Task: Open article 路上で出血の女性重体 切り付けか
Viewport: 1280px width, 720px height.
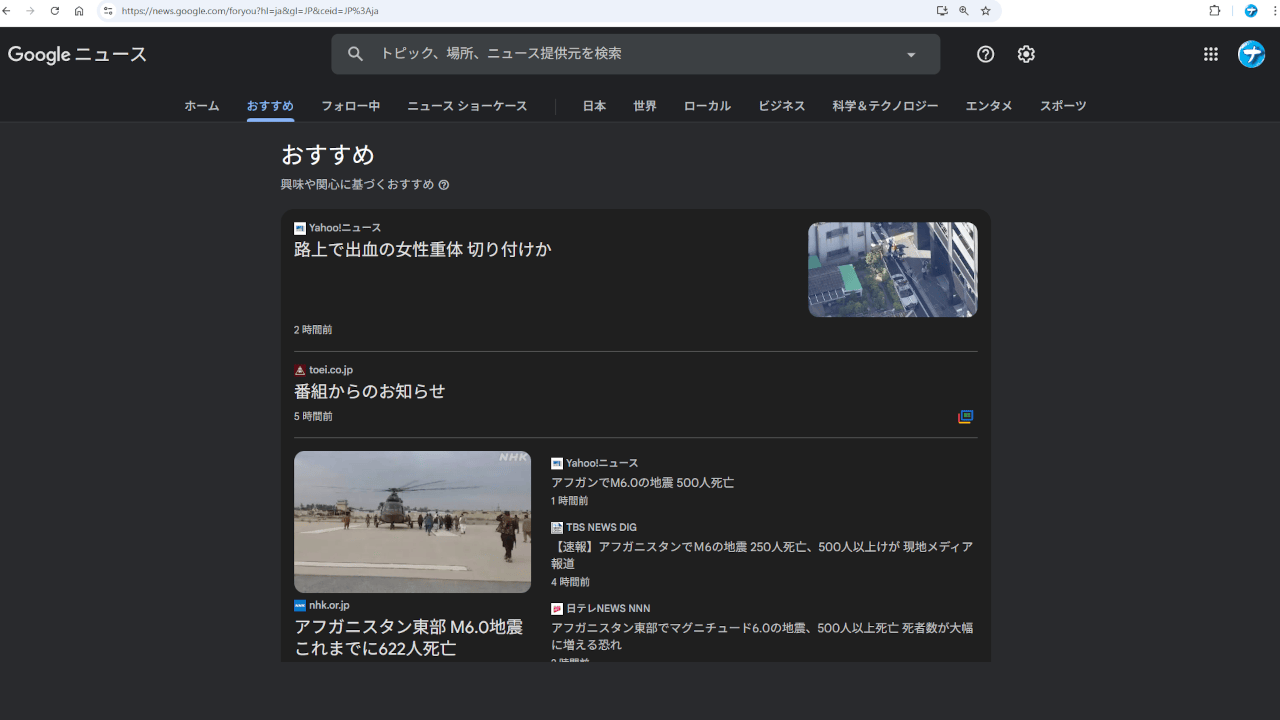Action: (x=423, y=250)
